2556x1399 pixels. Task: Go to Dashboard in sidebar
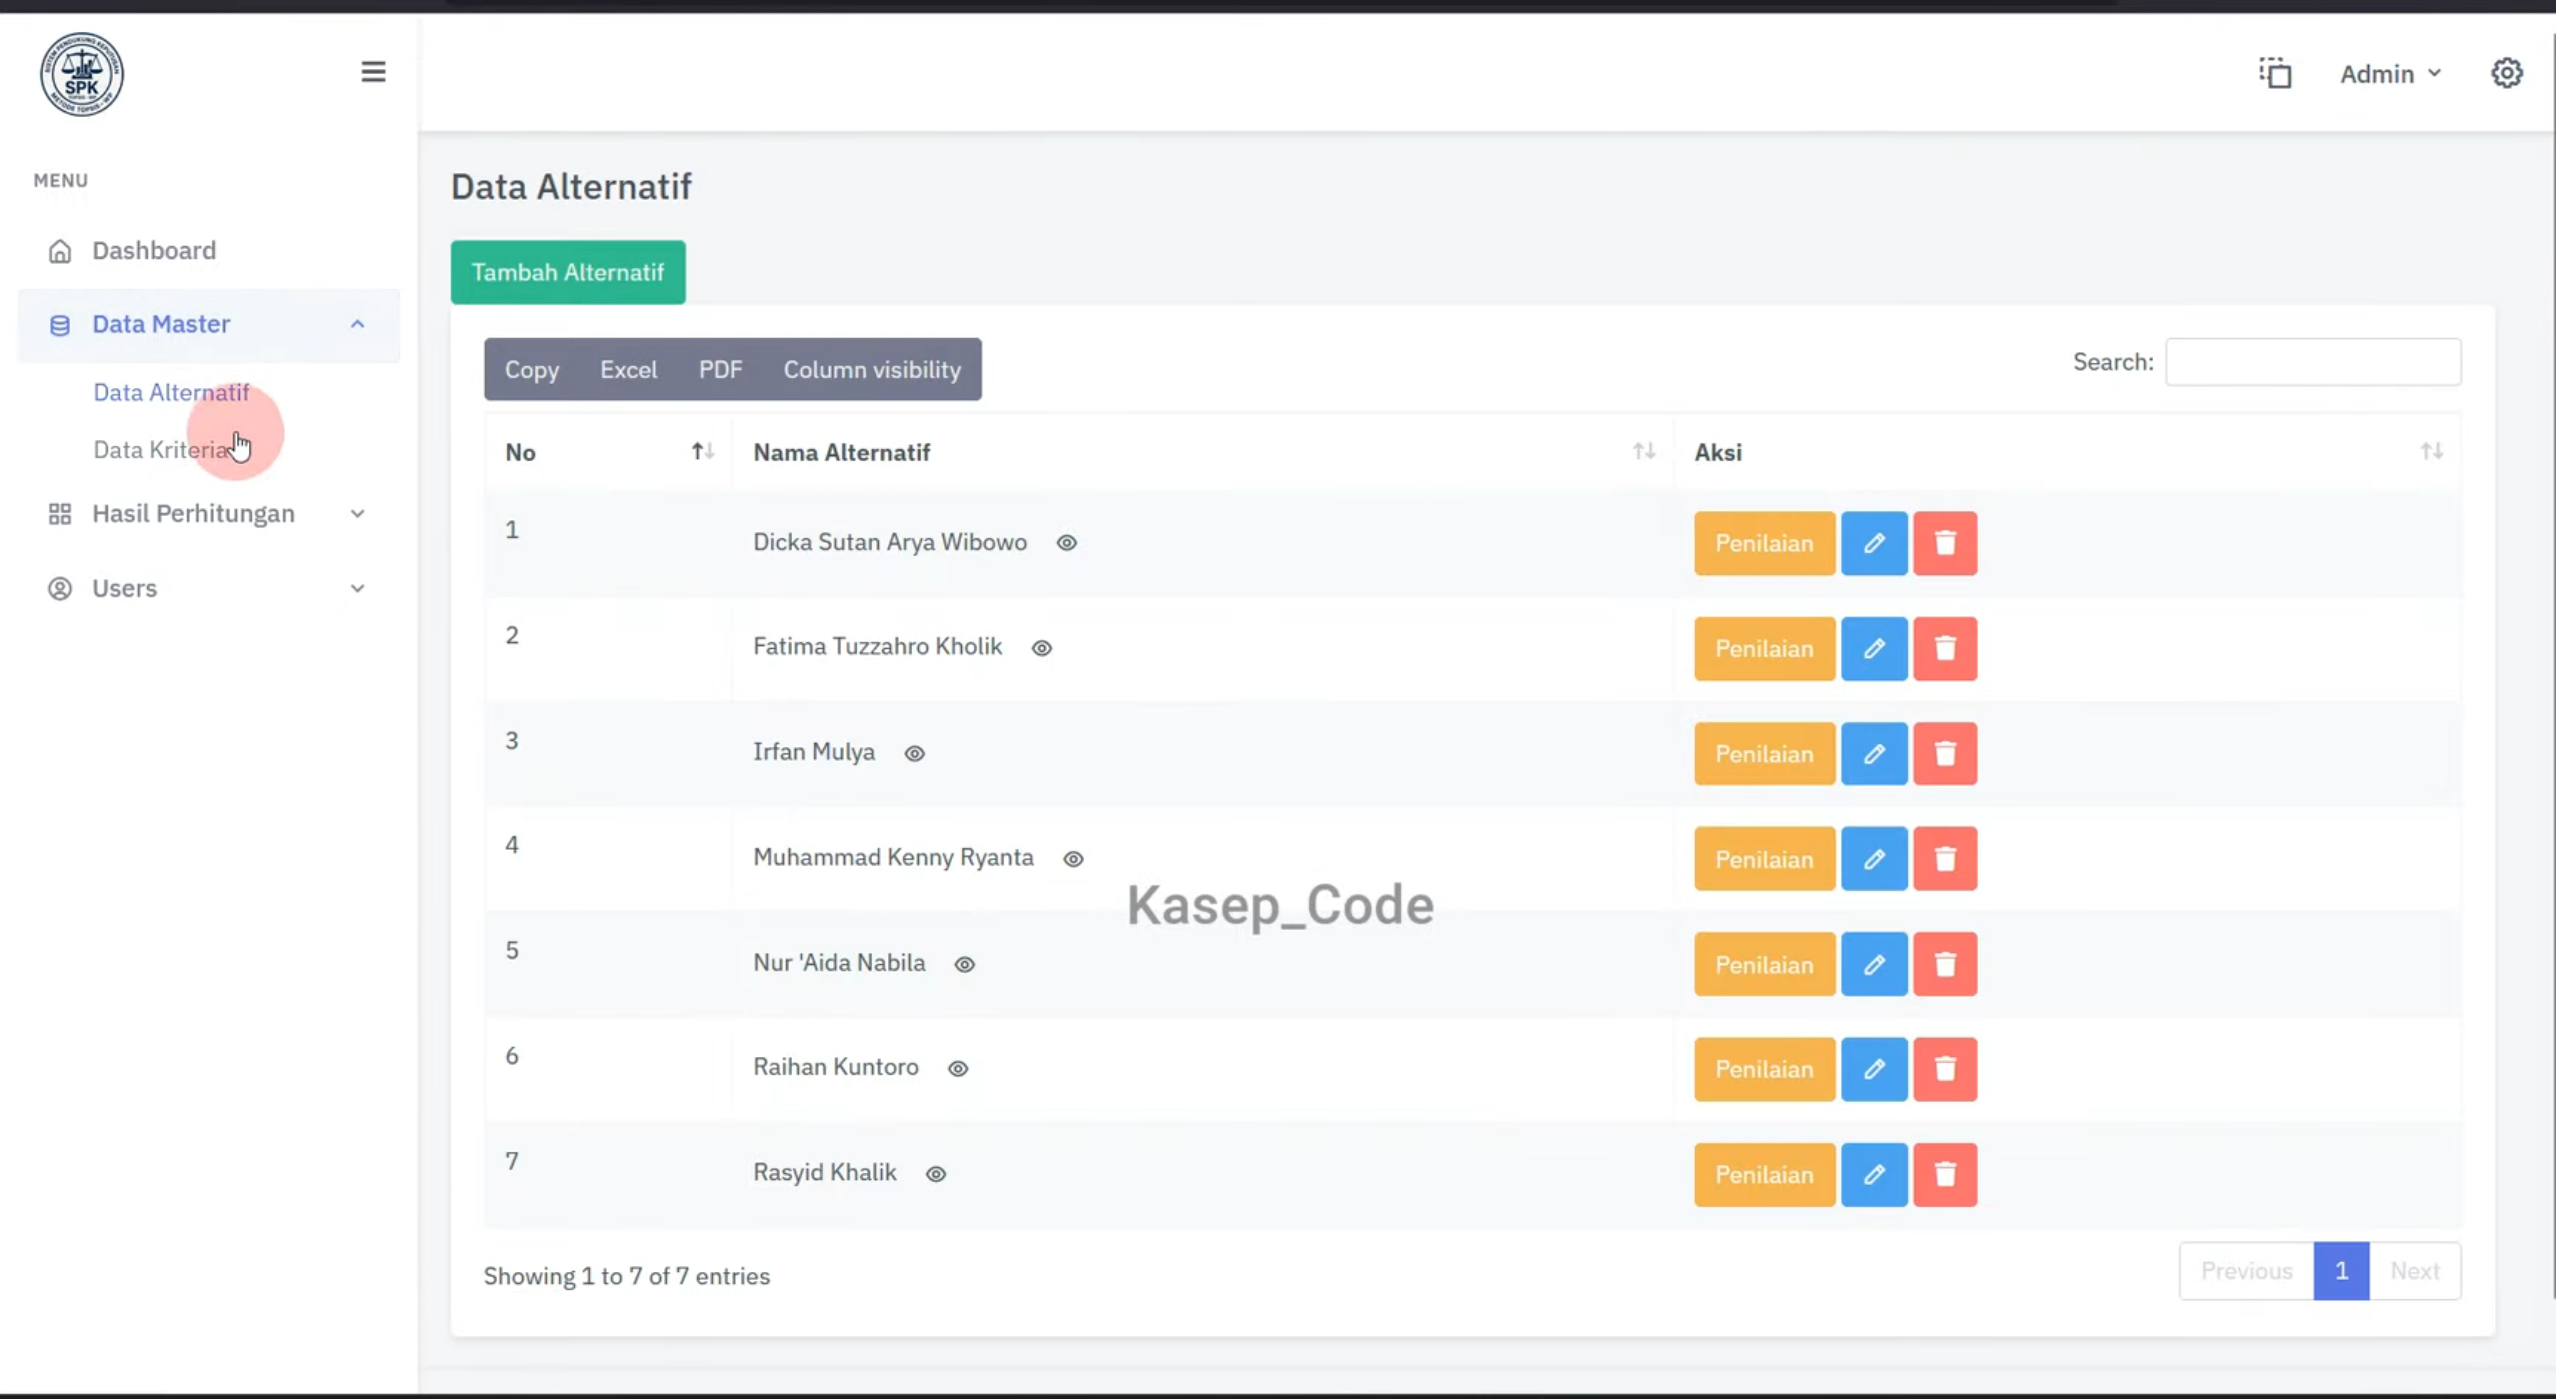[x=154, y=251]
